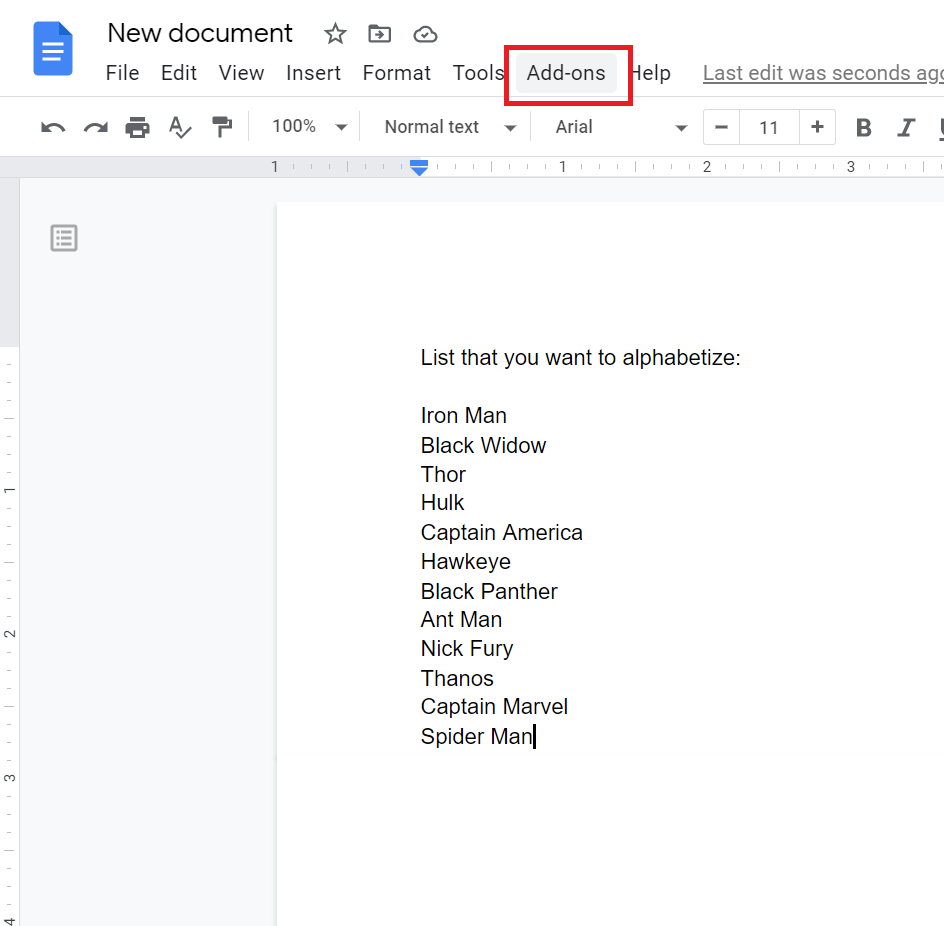Viewport: 944px width, 926px height.
Task: Open the 100% zoom dropdown
Action: coord(309,127)
